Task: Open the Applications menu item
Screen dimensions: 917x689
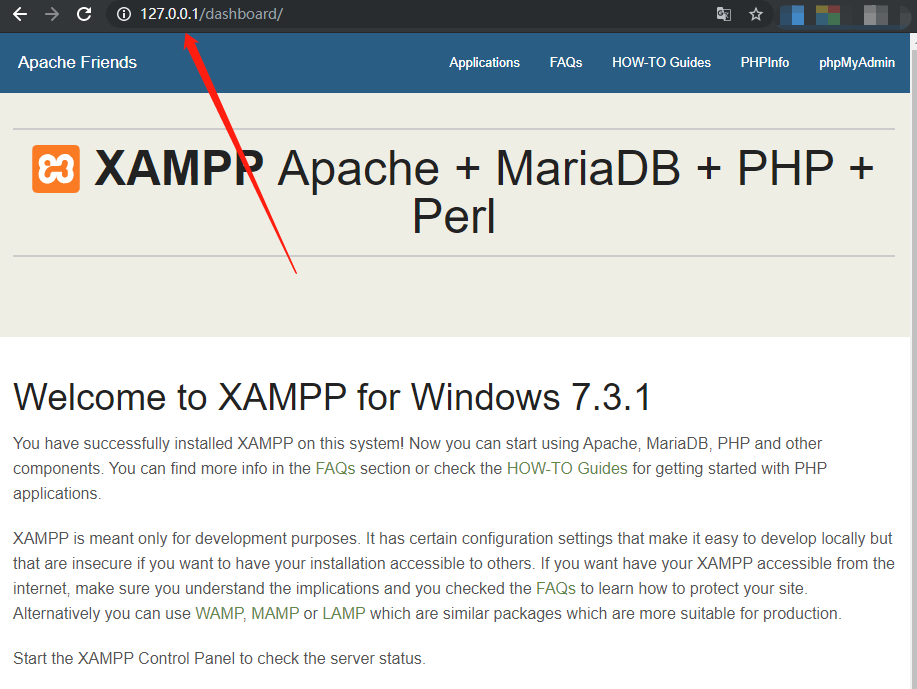Action: pos(484,63)
